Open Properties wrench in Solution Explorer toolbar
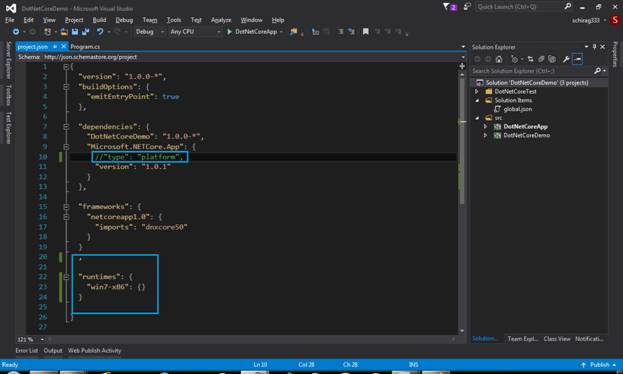The height and width of the screenshot is (374, 623). point(566,59)
